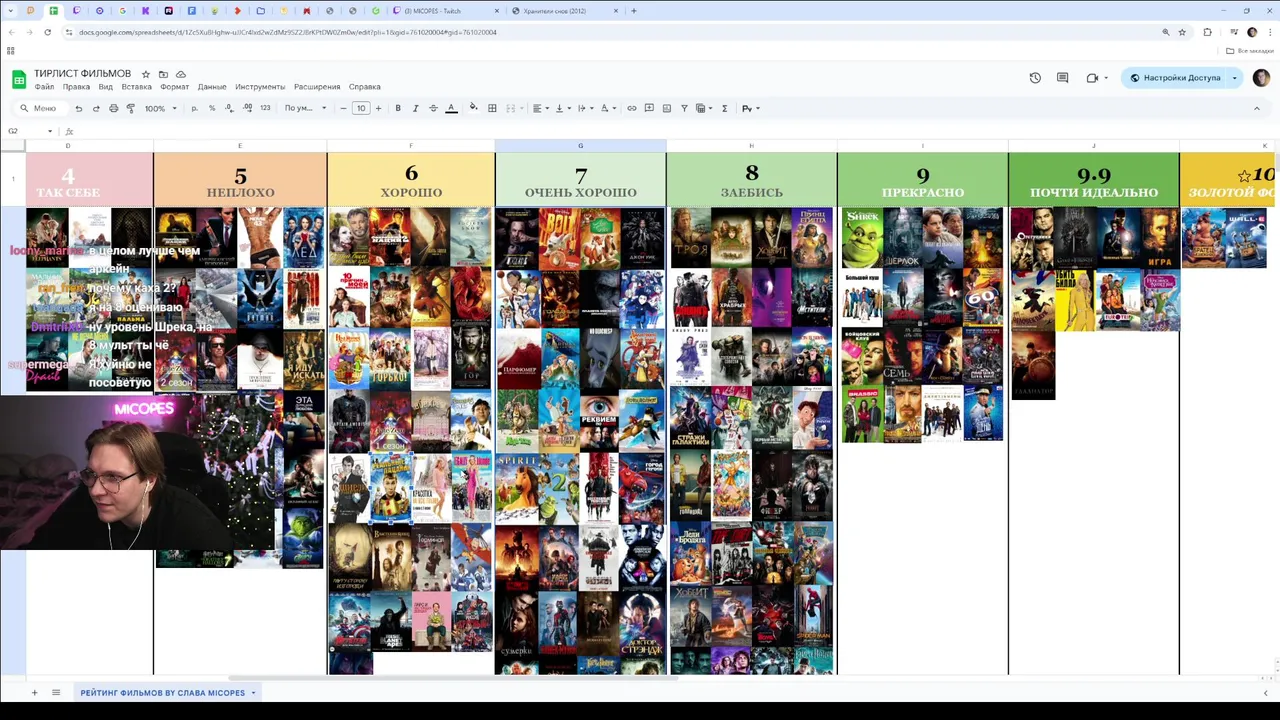The image size is (1280, 720).
Task: Click the Increase decimal places icon
Action: 246,108
